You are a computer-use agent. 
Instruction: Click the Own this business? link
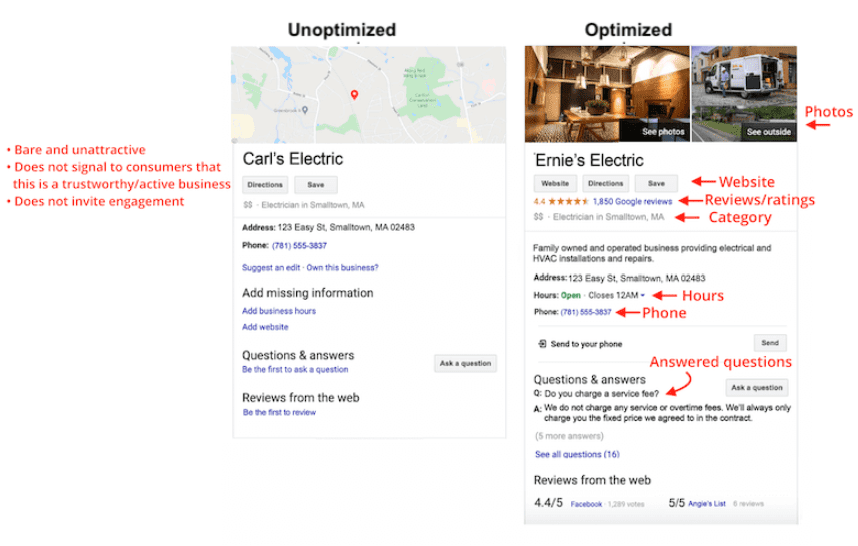click(342, 267)
